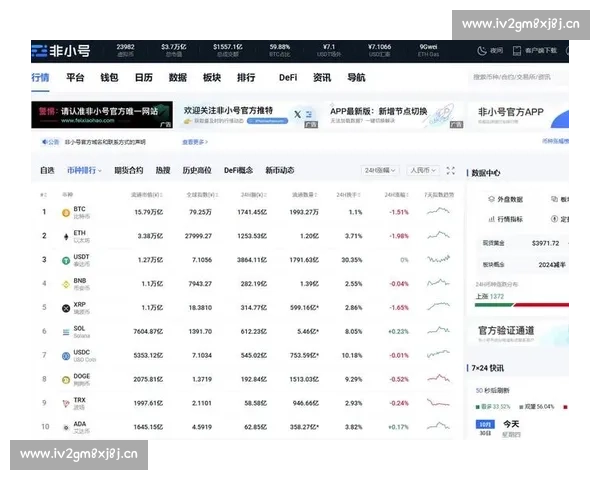Viewport: 600px width, 480px height.
Task: Open the 钱包 nav tab
Action: [x=109, y=78]
